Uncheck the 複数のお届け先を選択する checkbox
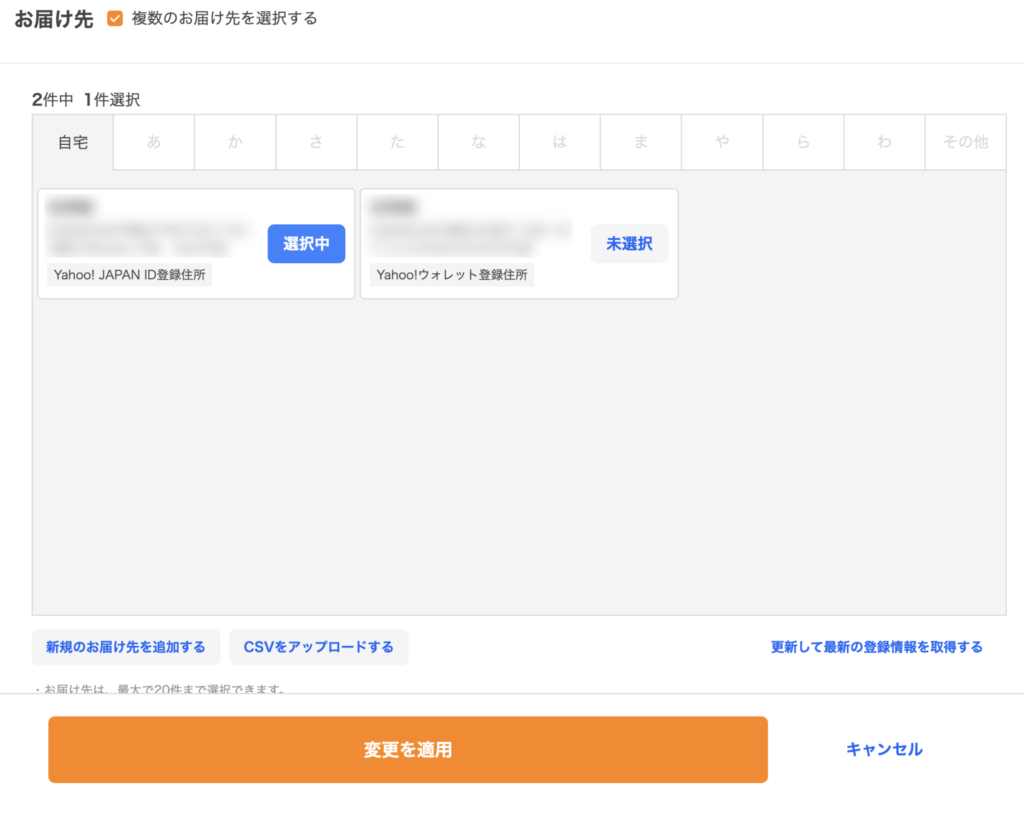The height and width of the screenshot is (822, 1024). tap(115, 19)
